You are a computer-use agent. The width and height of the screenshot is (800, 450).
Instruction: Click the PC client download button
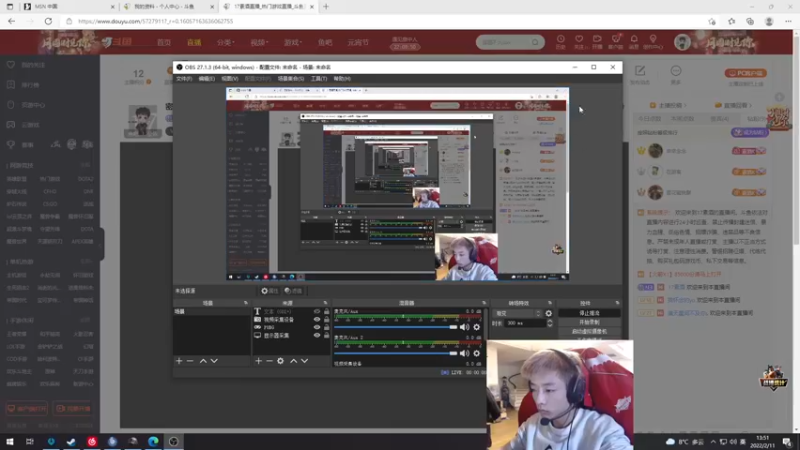click(745, 73)
